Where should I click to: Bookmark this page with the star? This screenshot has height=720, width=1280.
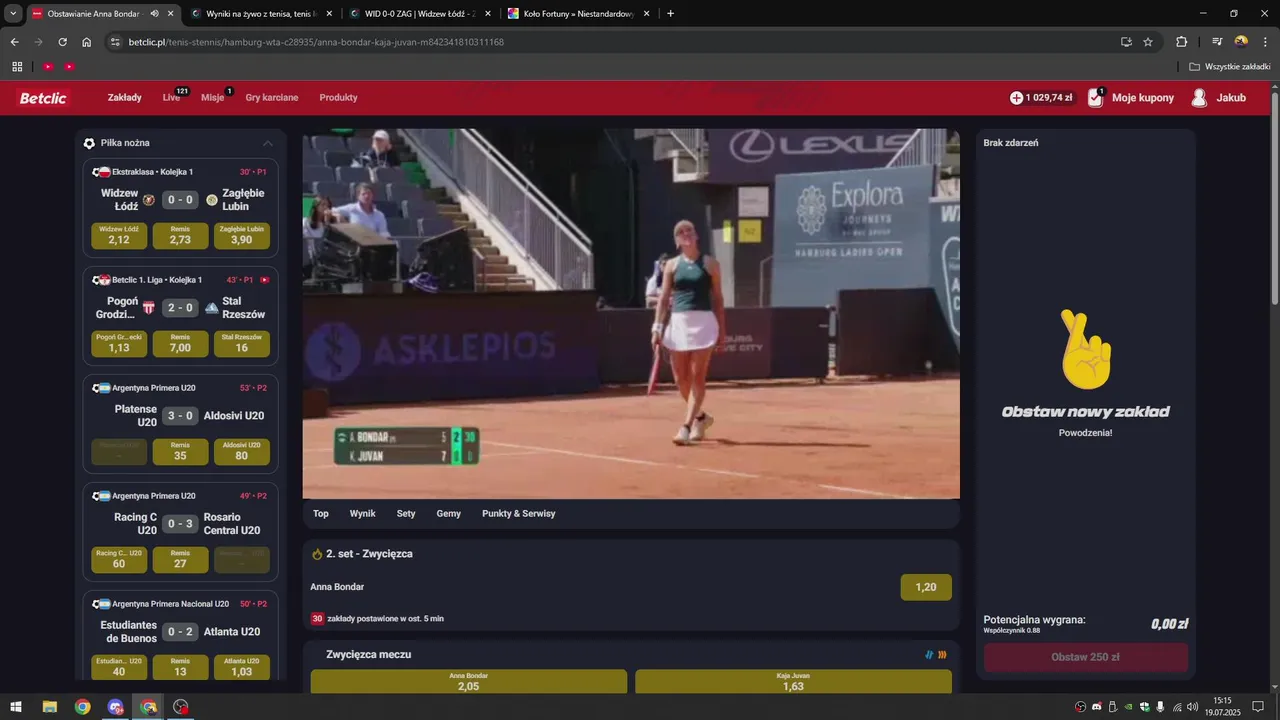(x=1148, y=42)
